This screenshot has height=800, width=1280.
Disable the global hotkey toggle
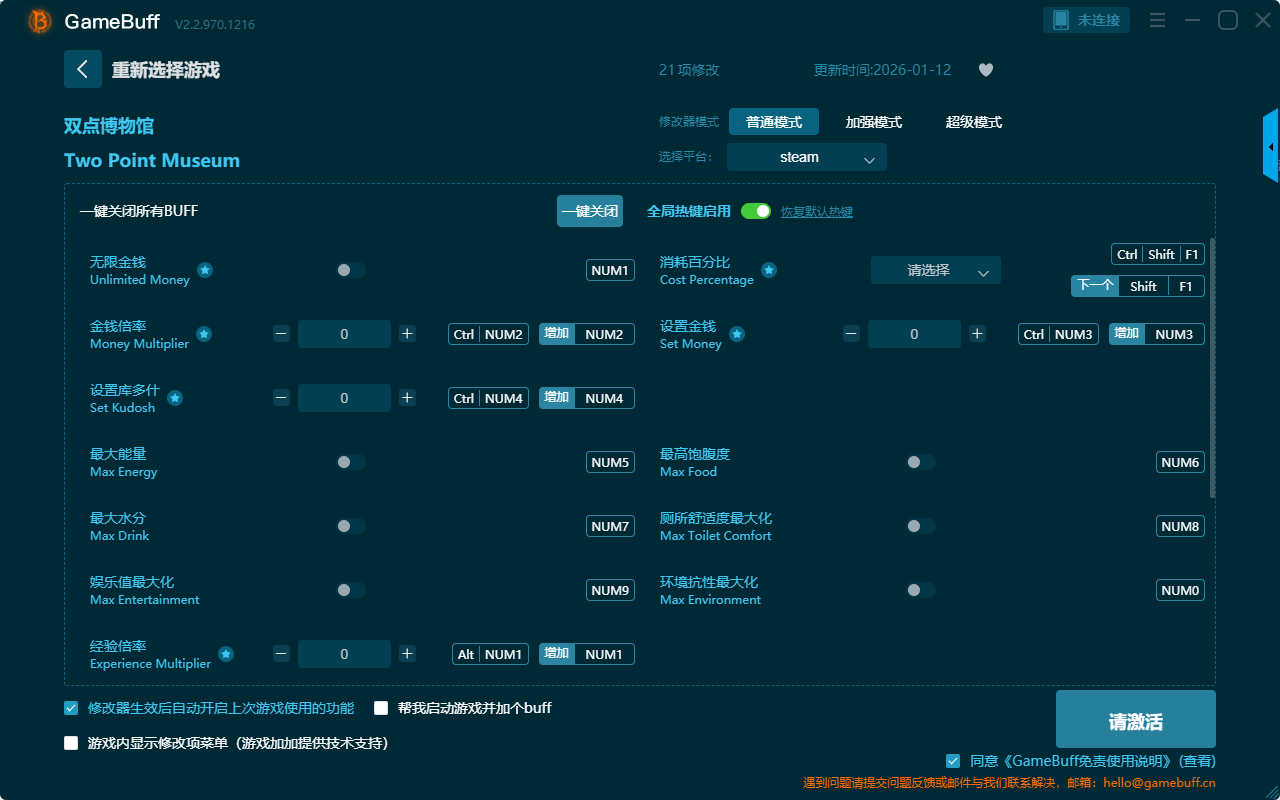[x=756, y=211]
